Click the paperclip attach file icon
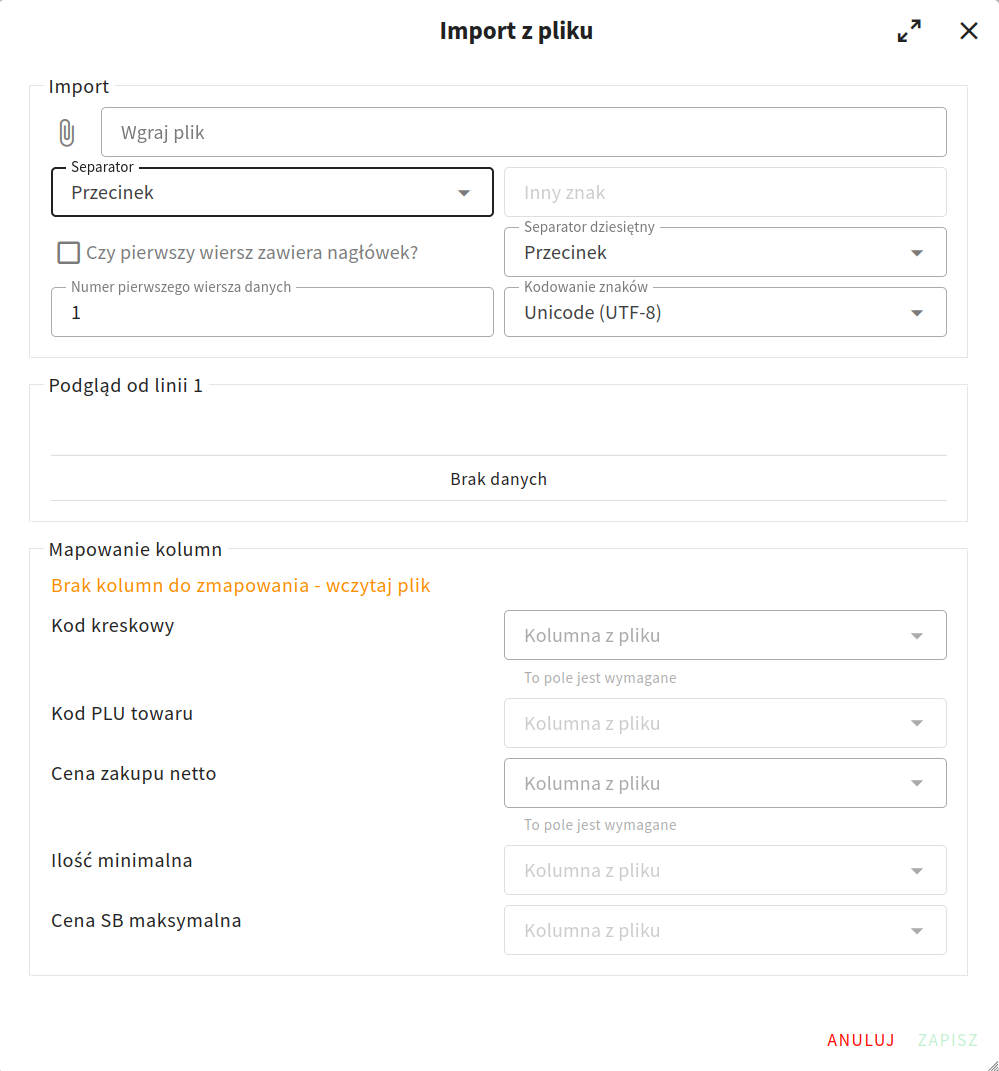The width and height of the screenshot is (999, 1071). pos(66,132)
